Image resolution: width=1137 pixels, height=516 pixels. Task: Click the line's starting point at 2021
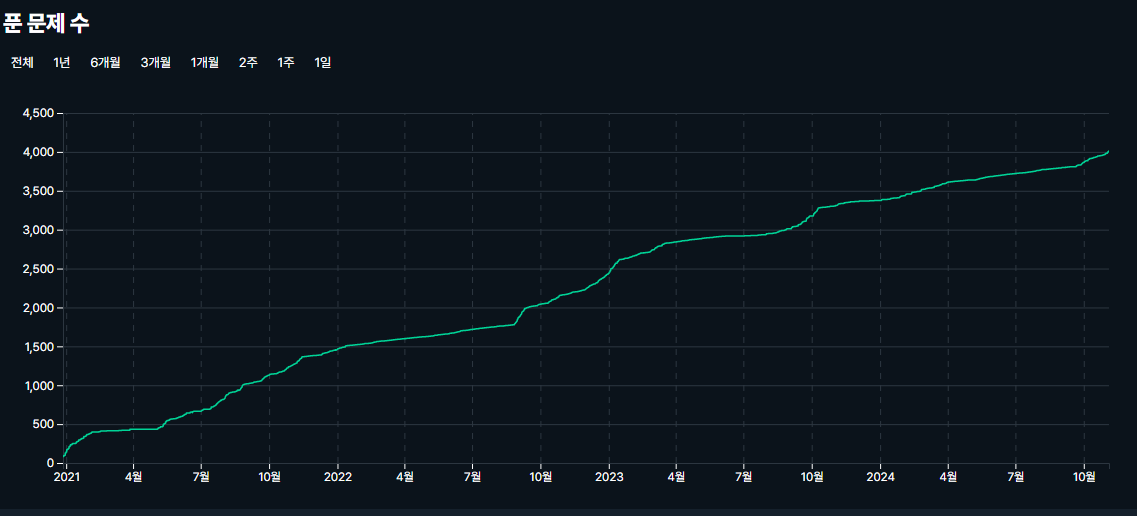65,456
